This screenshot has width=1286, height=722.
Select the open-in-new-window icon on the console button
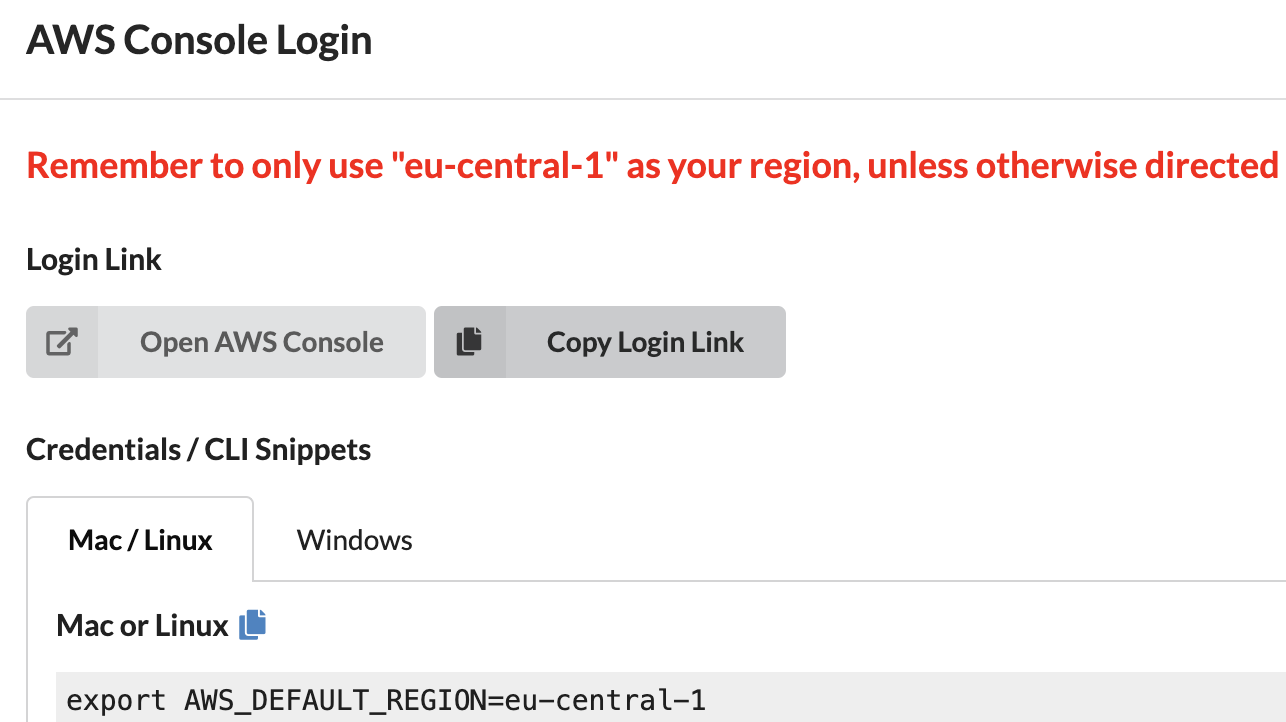61,341
